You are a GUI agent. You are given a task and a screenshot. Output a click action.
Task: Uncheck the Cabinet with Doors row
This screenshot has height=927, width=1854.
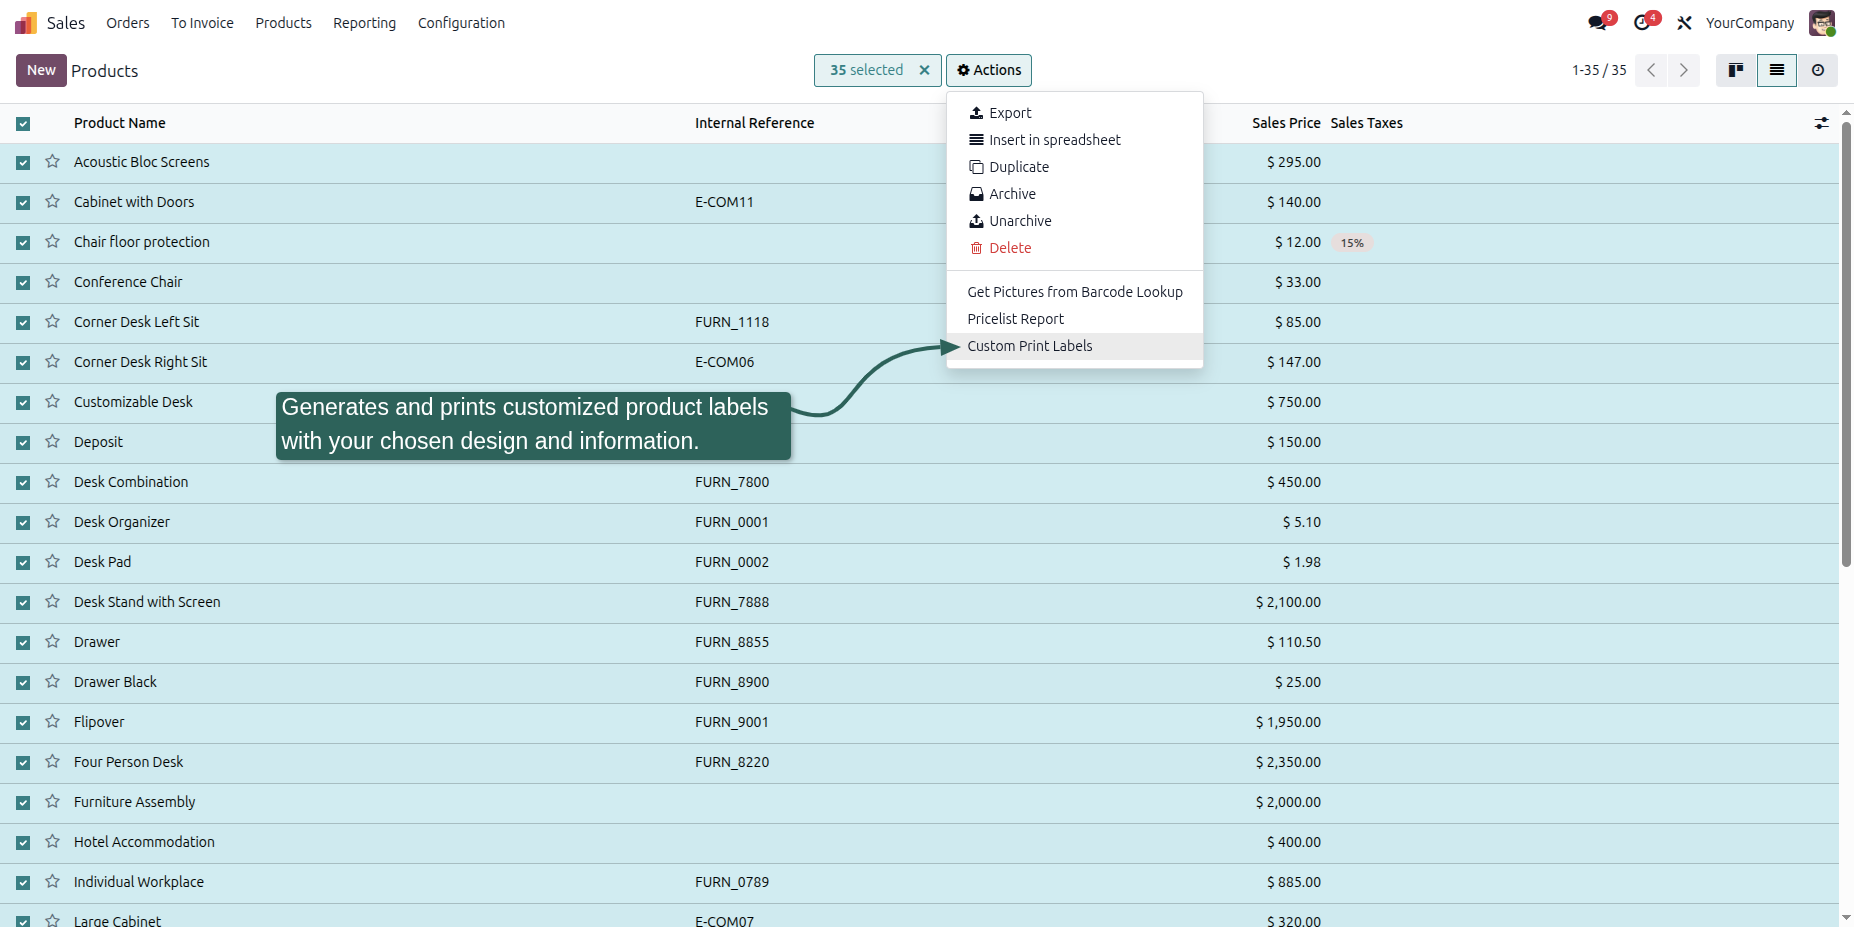tap(23, 203)
